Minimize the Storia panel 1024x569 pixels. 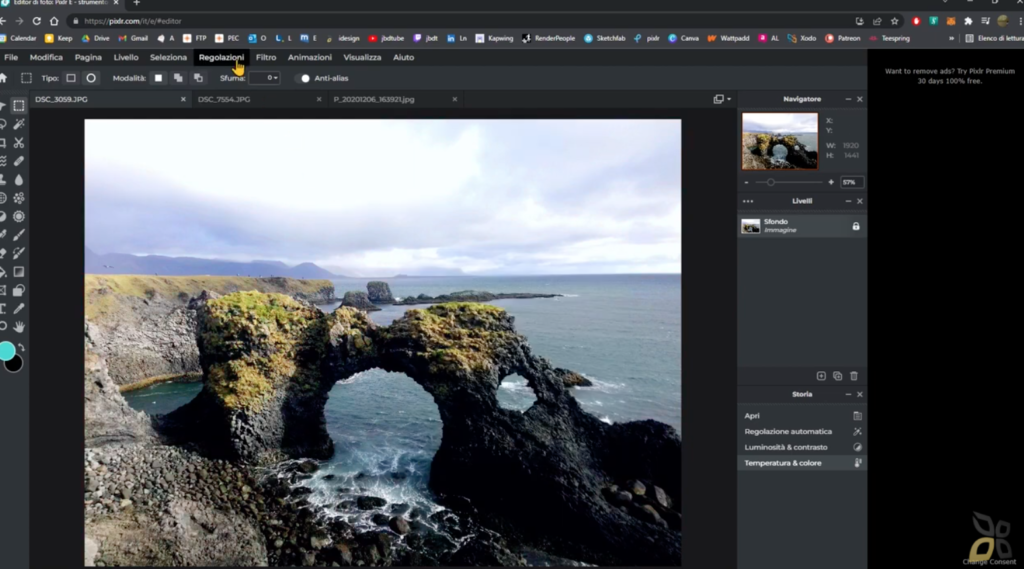click(848, 395)
